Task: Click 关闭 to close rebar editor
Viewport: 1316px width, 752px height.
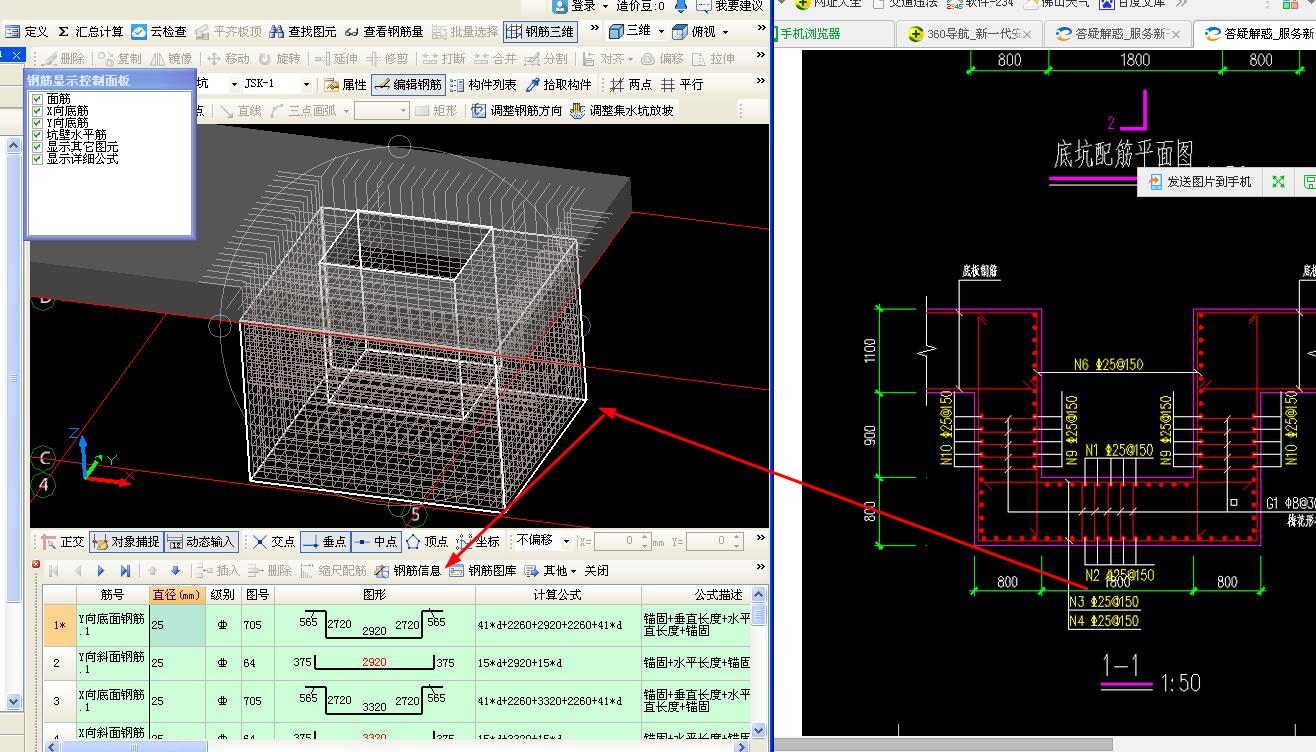Action: coord(597,571)
